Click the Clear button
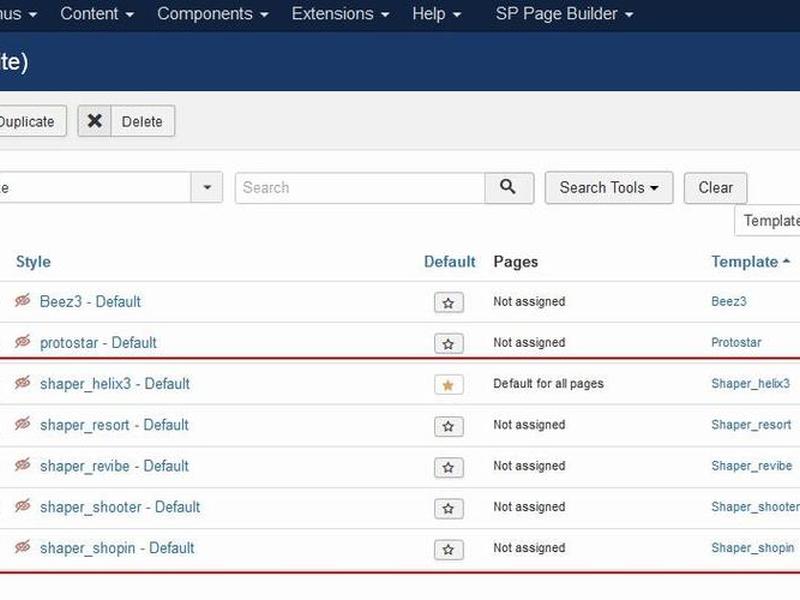Viewport: 800px width, 600px height. tap(715, 188)
